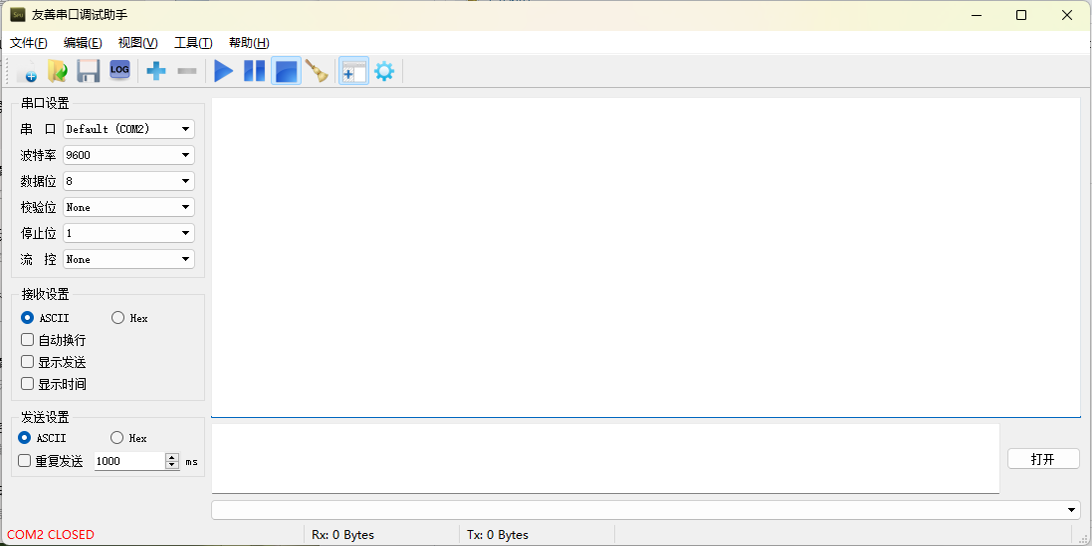Select Hex under 接收设置

point(130,318)
